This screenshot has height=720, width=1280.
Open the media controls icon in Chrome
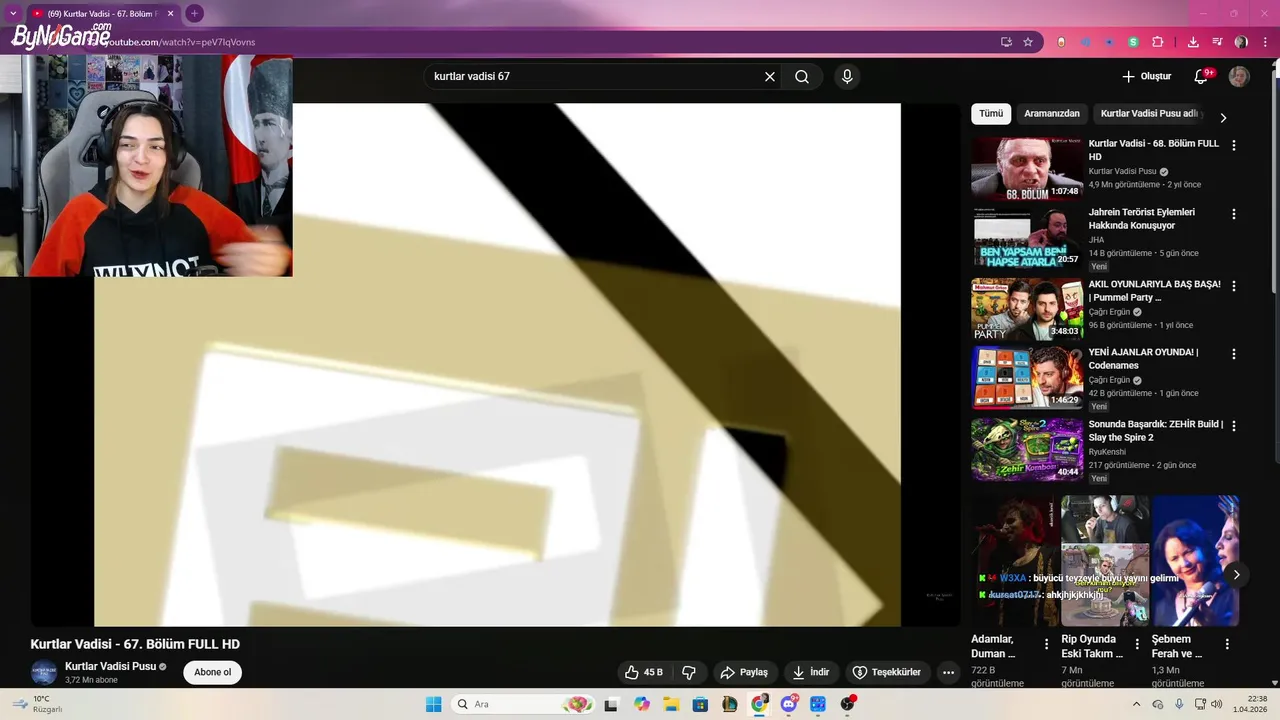[x=1217, y=42]
